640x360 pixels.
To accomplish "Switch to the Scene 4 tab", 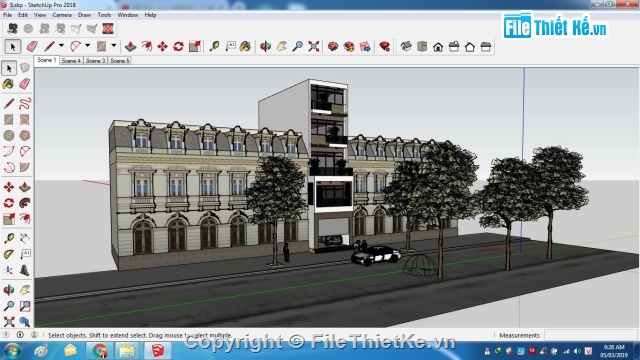I will [x=71, y=60].
